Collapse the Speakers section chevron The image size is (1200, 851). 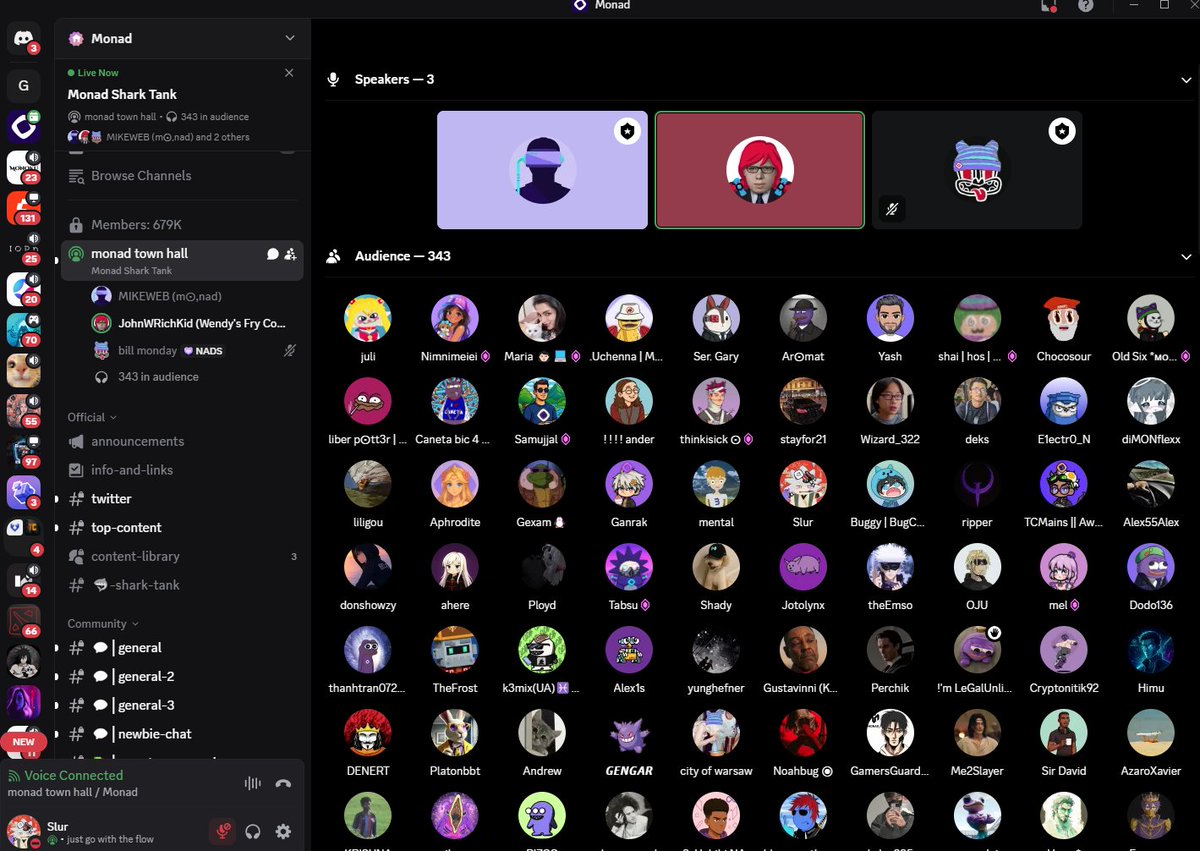pyautogui.click(x=1186, y=79)
